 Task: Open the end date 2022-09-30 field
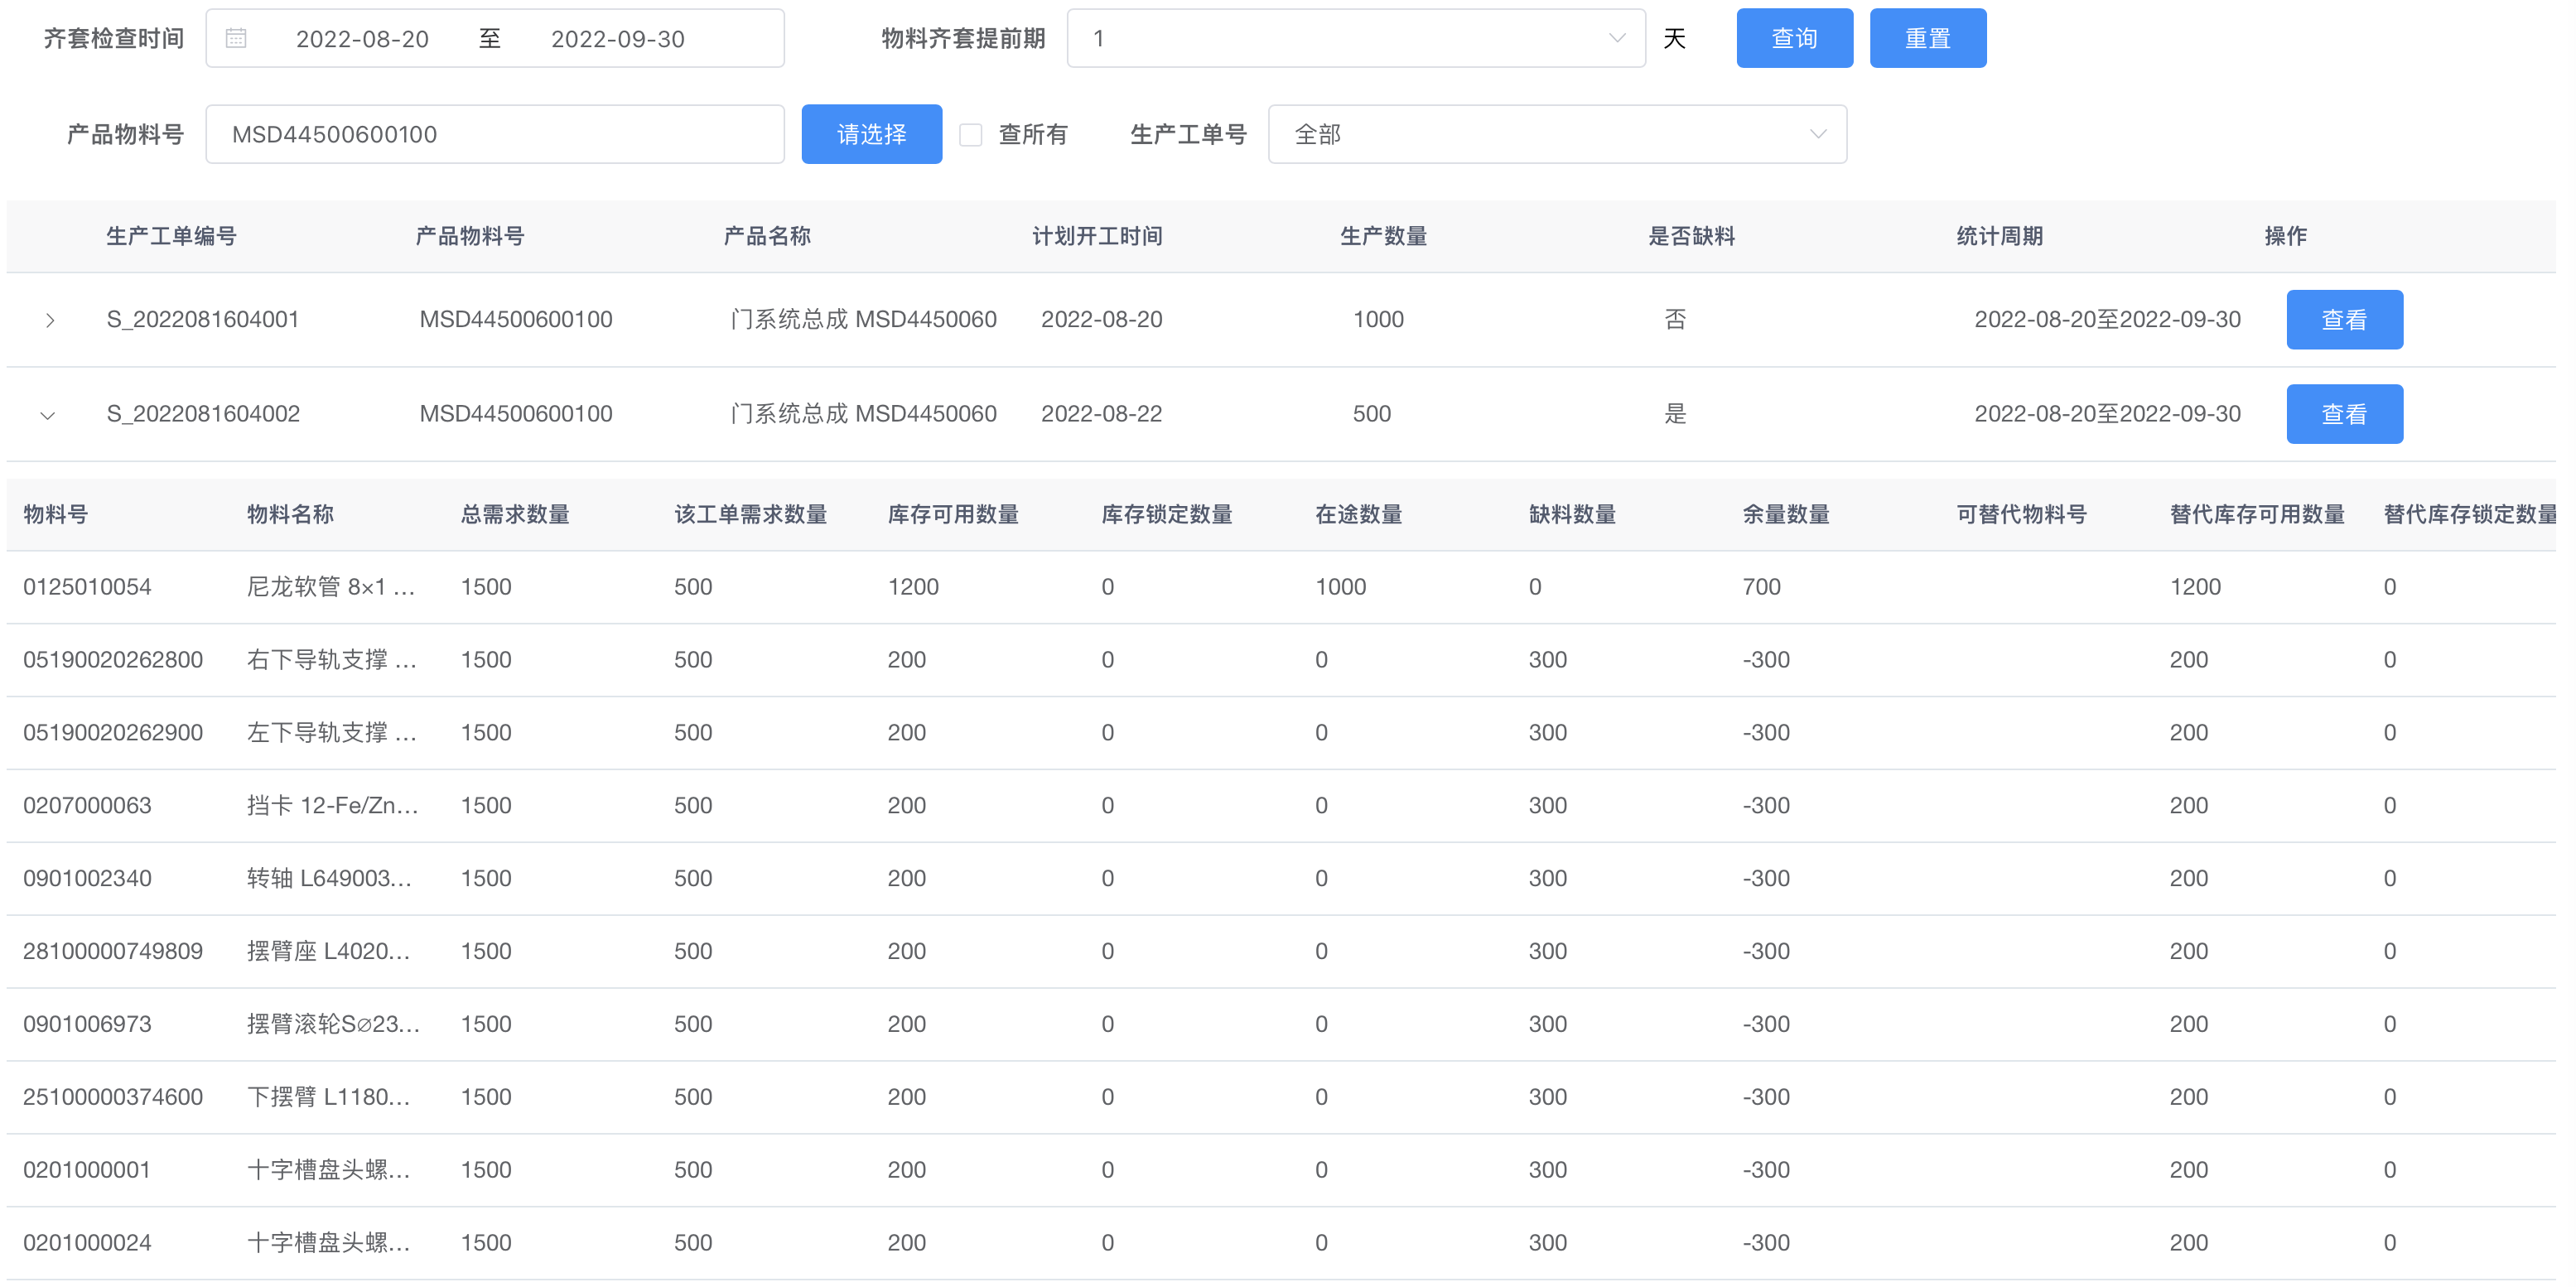pos(617,39)
